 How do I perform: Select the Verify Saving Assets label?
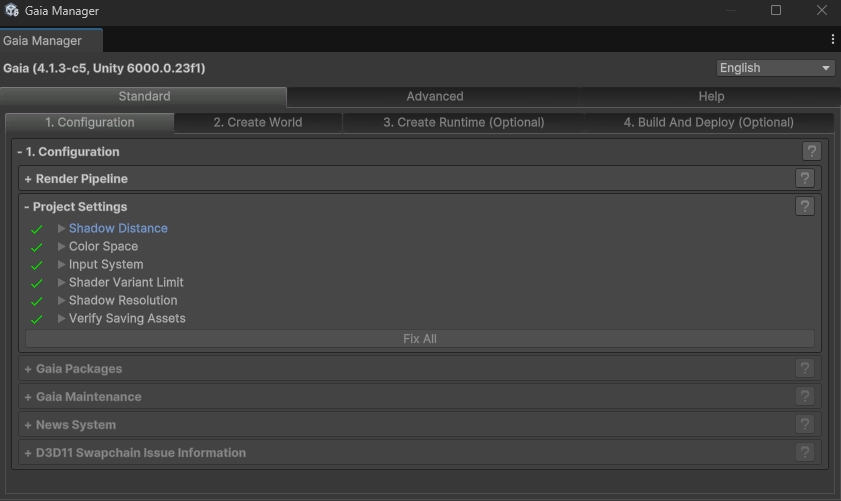click(x=127, y=318)
